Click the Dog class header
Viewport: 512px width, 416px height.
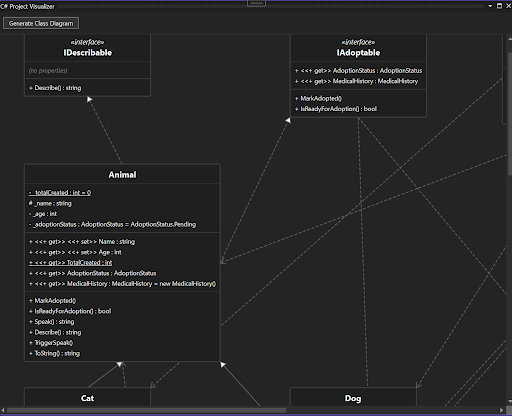pos(353,398)
